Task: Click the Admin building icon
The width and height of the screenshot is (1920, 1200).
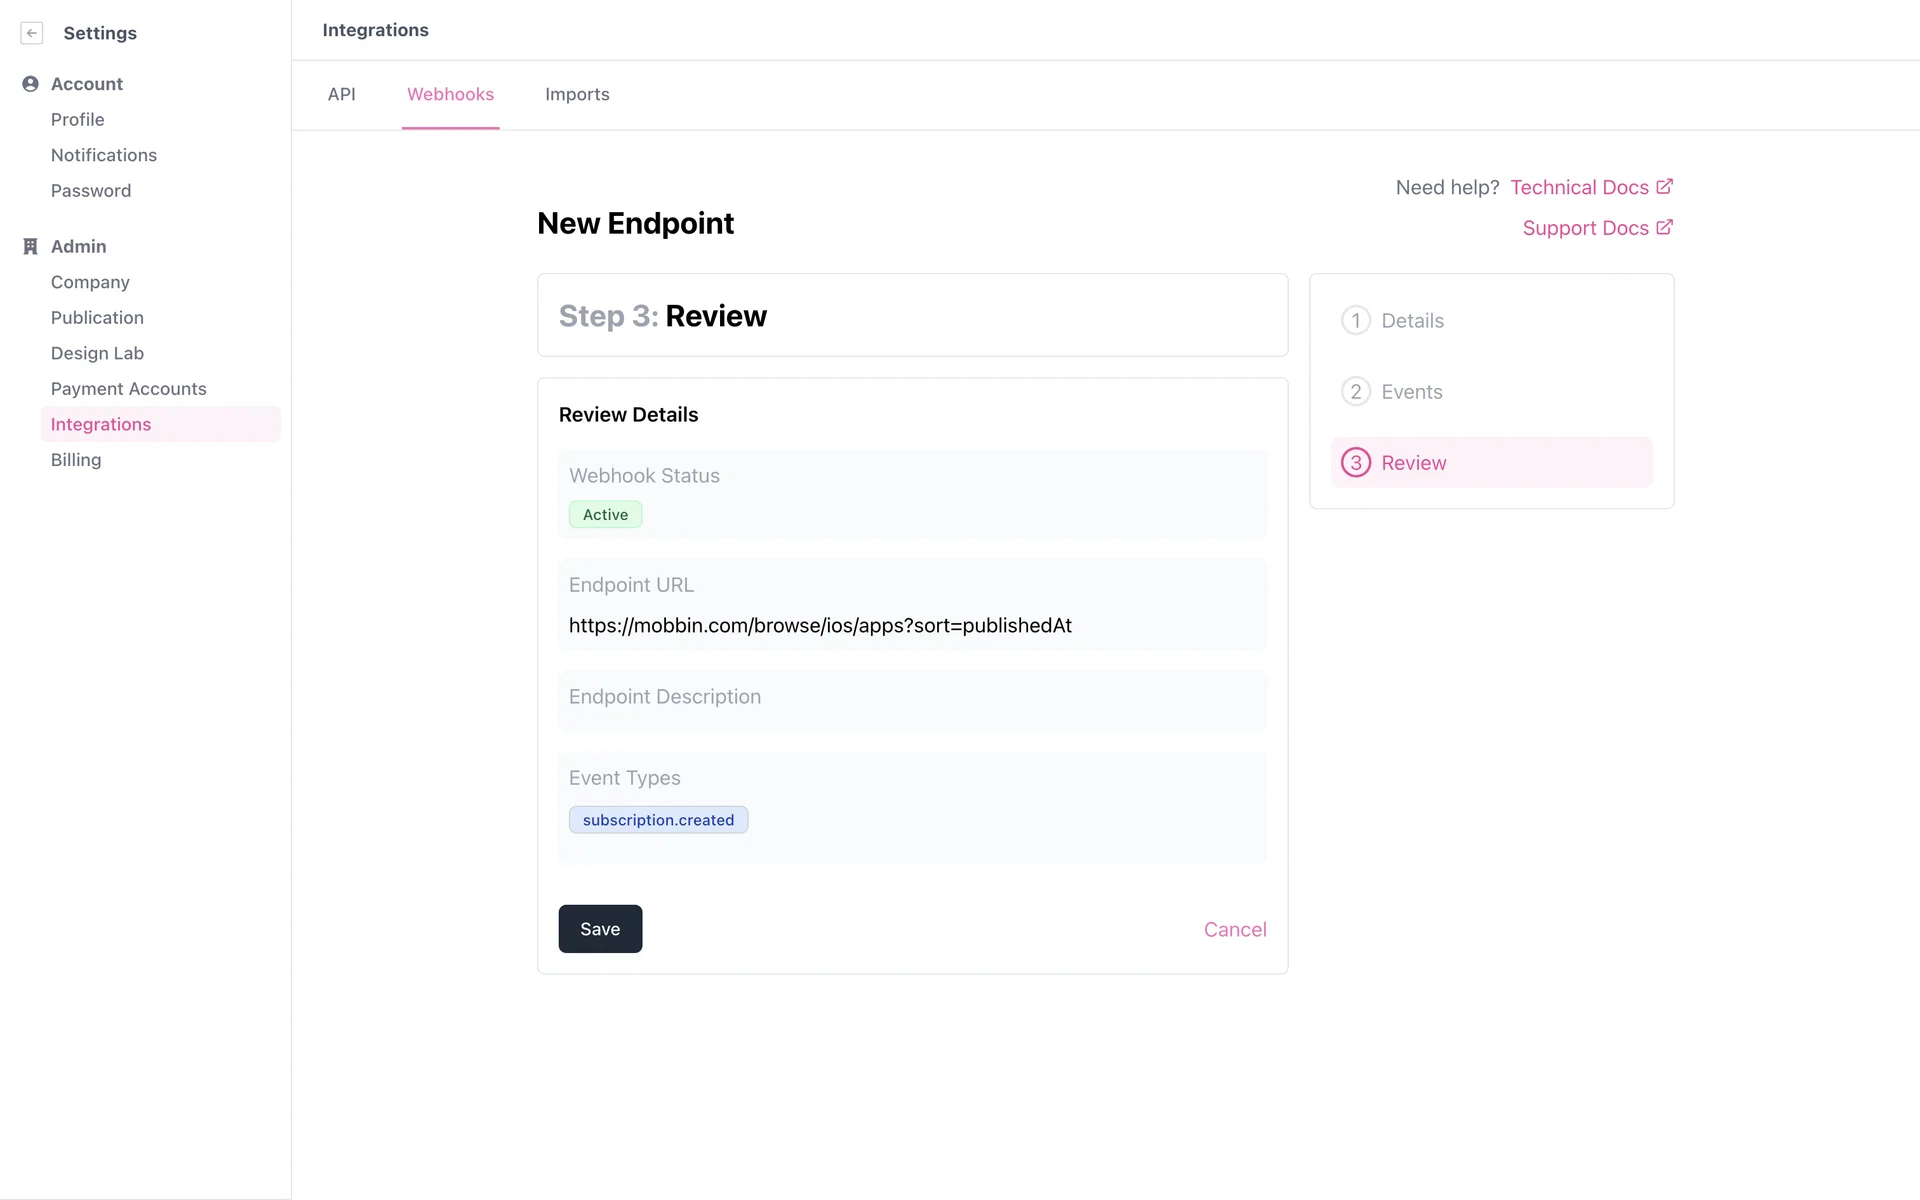Action: [x=30, y=246]
